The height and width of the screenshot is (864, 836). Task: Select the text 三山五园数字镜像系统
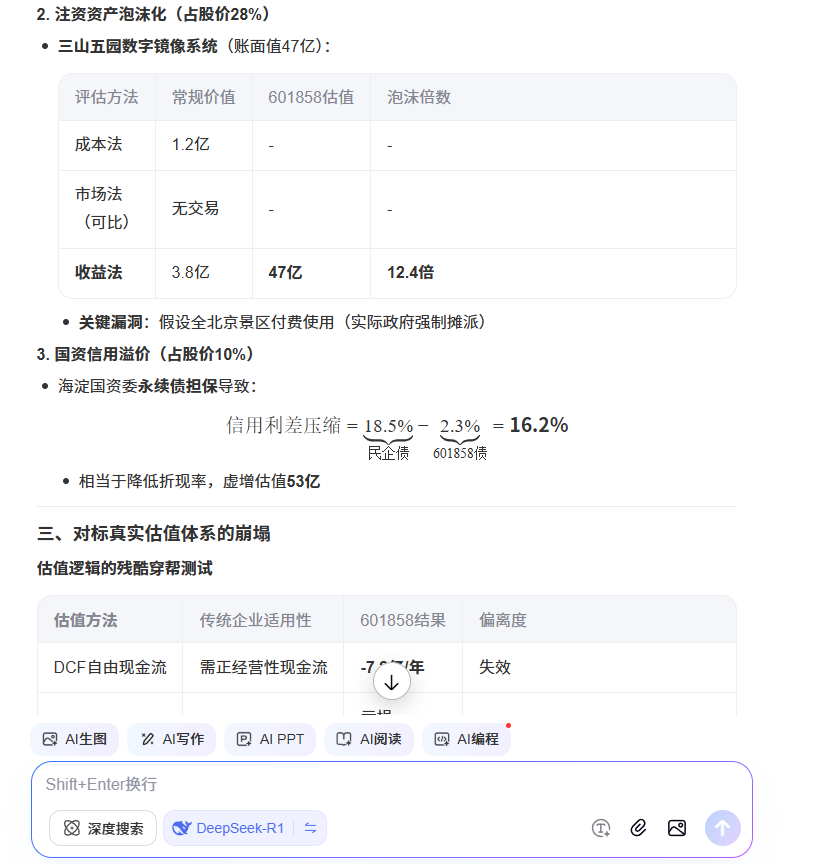pyautogui.click(x=137, y=46)
